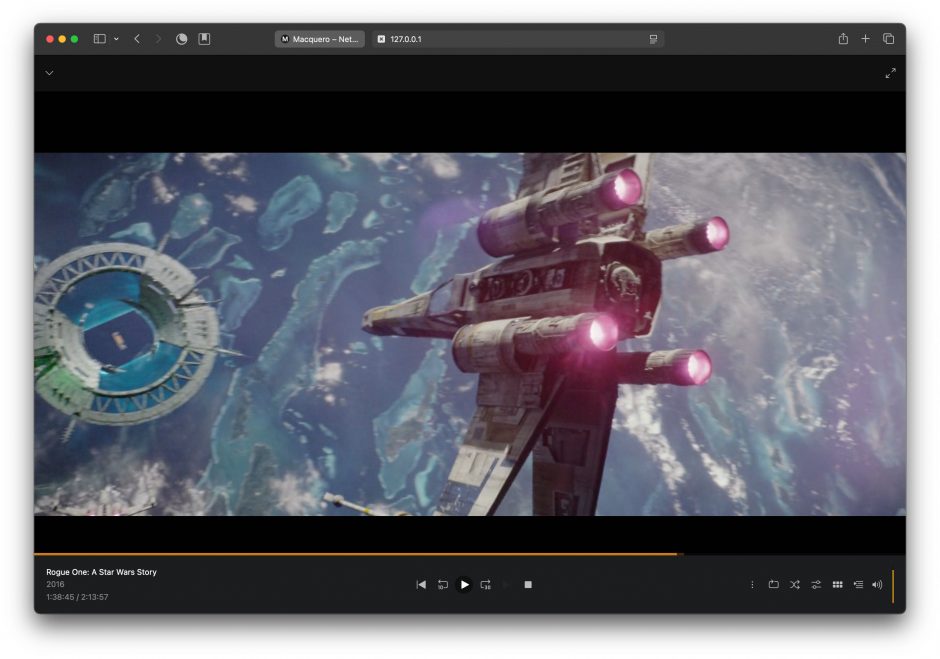
Task: Mute the audio via speaker icon
Action: [x=877, y=585]
